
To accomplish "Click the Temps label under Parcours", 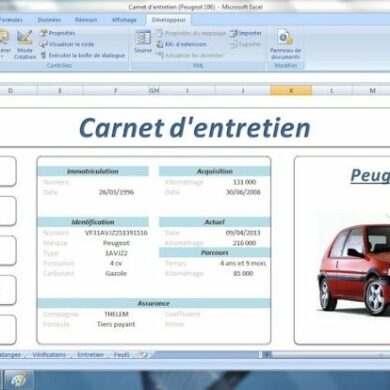I will point(175,263).
